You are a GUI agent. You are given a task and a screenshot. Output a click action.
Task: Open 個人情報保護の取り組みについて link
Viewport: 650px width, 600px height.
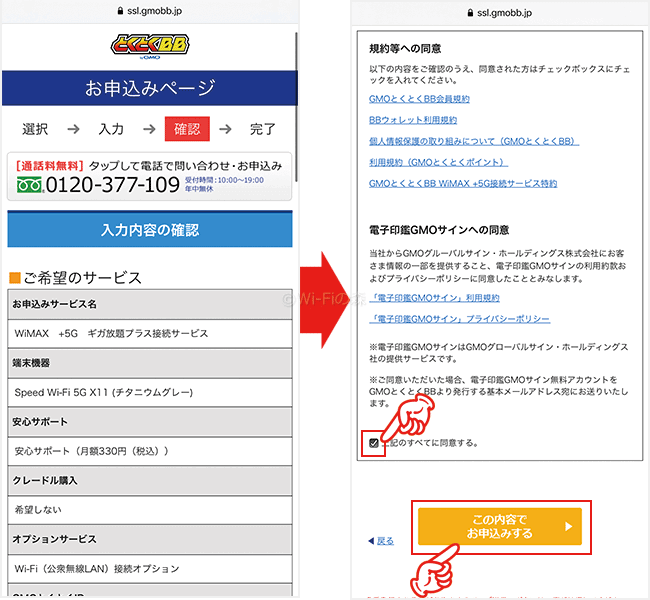[474, 141]
